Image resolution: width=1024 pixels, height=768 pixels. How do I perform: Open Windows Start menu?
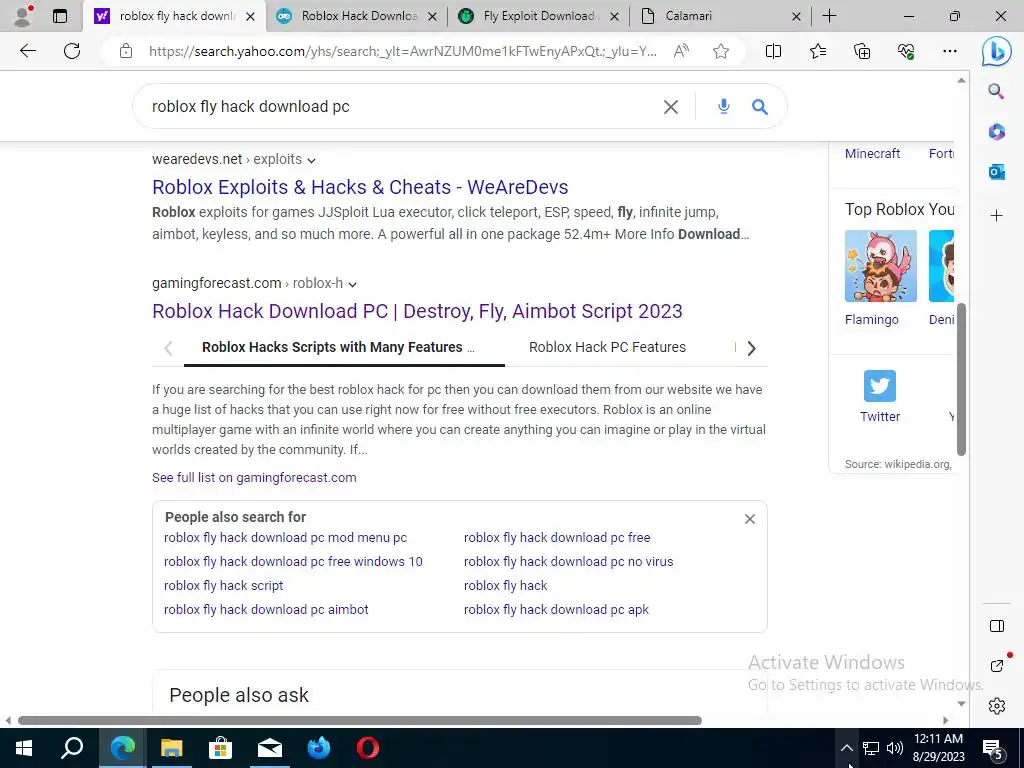point(24,748)
